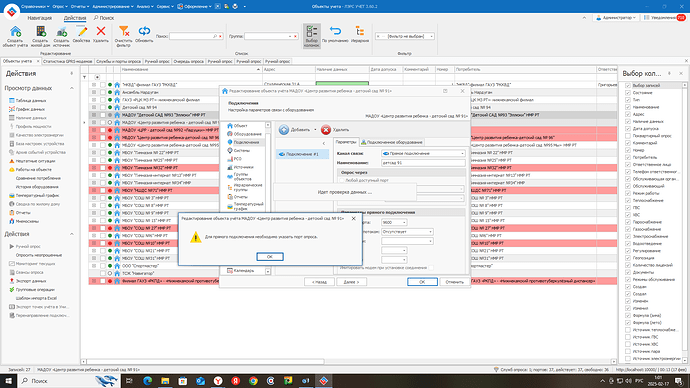Click the red Удалить icon in dialog

326,130
